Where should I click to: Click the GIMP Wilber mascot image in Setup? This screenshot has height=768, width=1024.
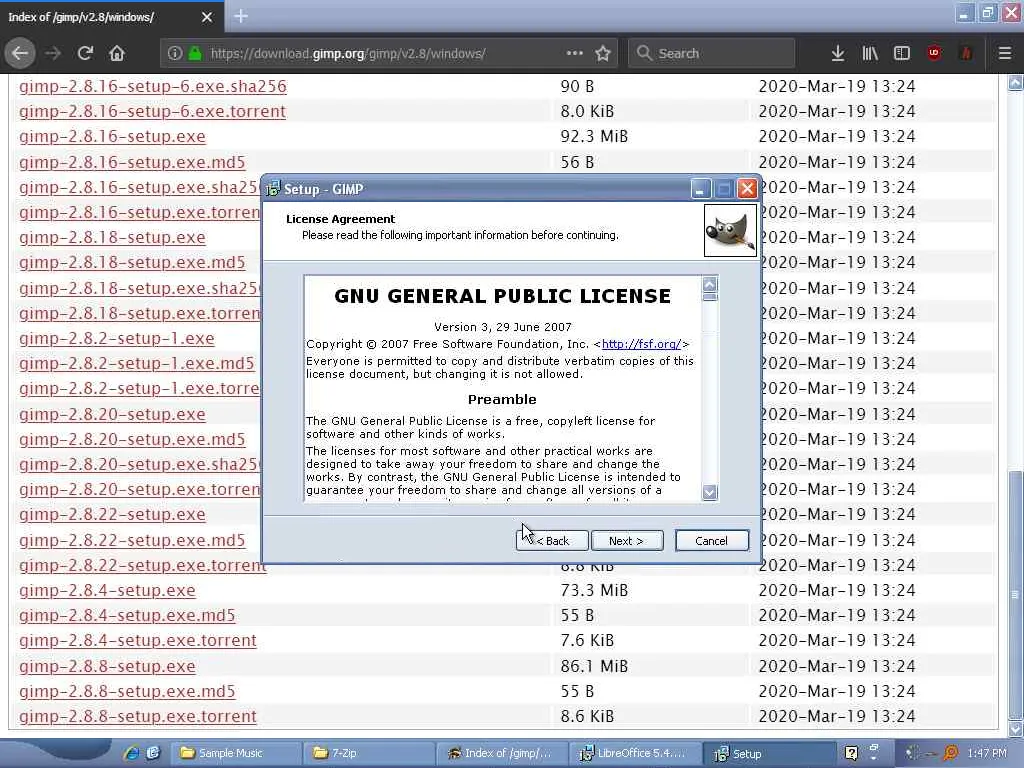pos(730,231)
